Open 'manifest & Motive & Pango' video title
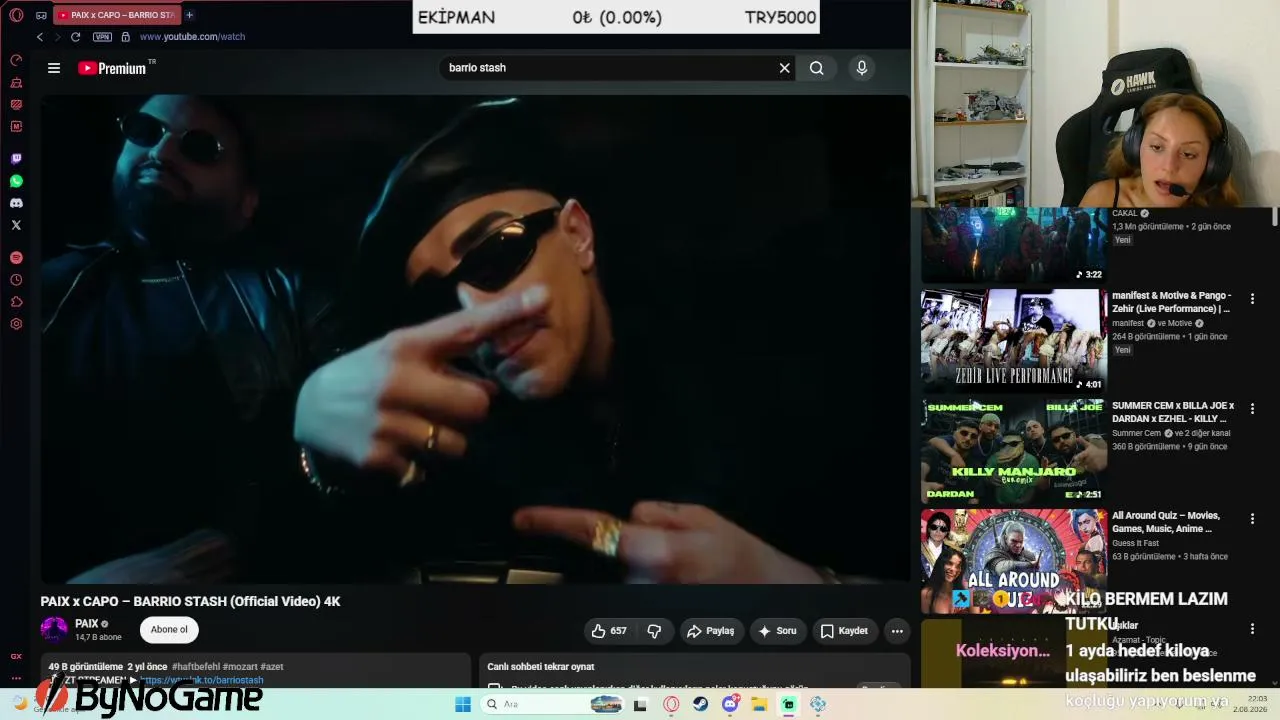Screen dimensions: 1280x720 (1172, 302)
